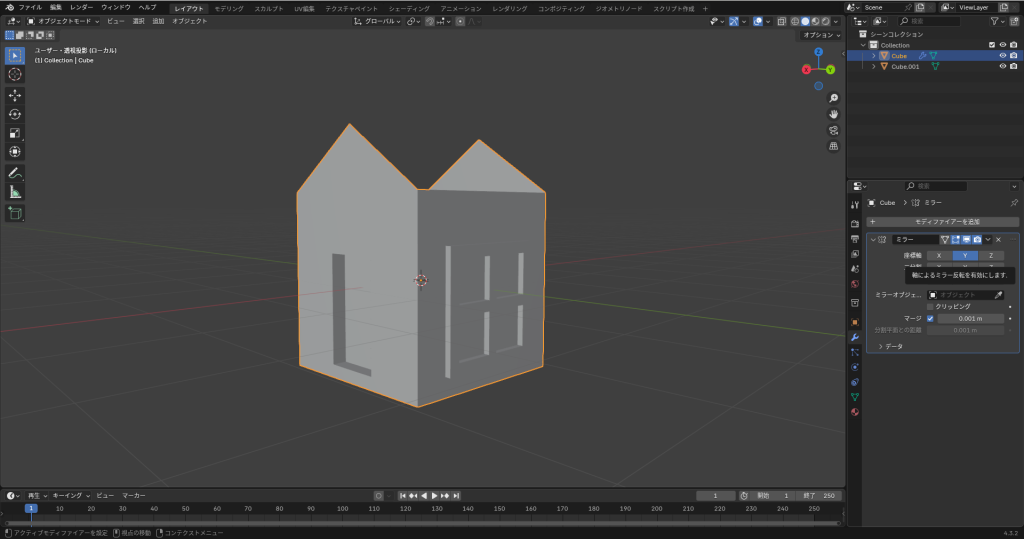Screen dimensions: 1024x539
Task: Click the 3D Cursor tool
Action: (x=15, y=74)
